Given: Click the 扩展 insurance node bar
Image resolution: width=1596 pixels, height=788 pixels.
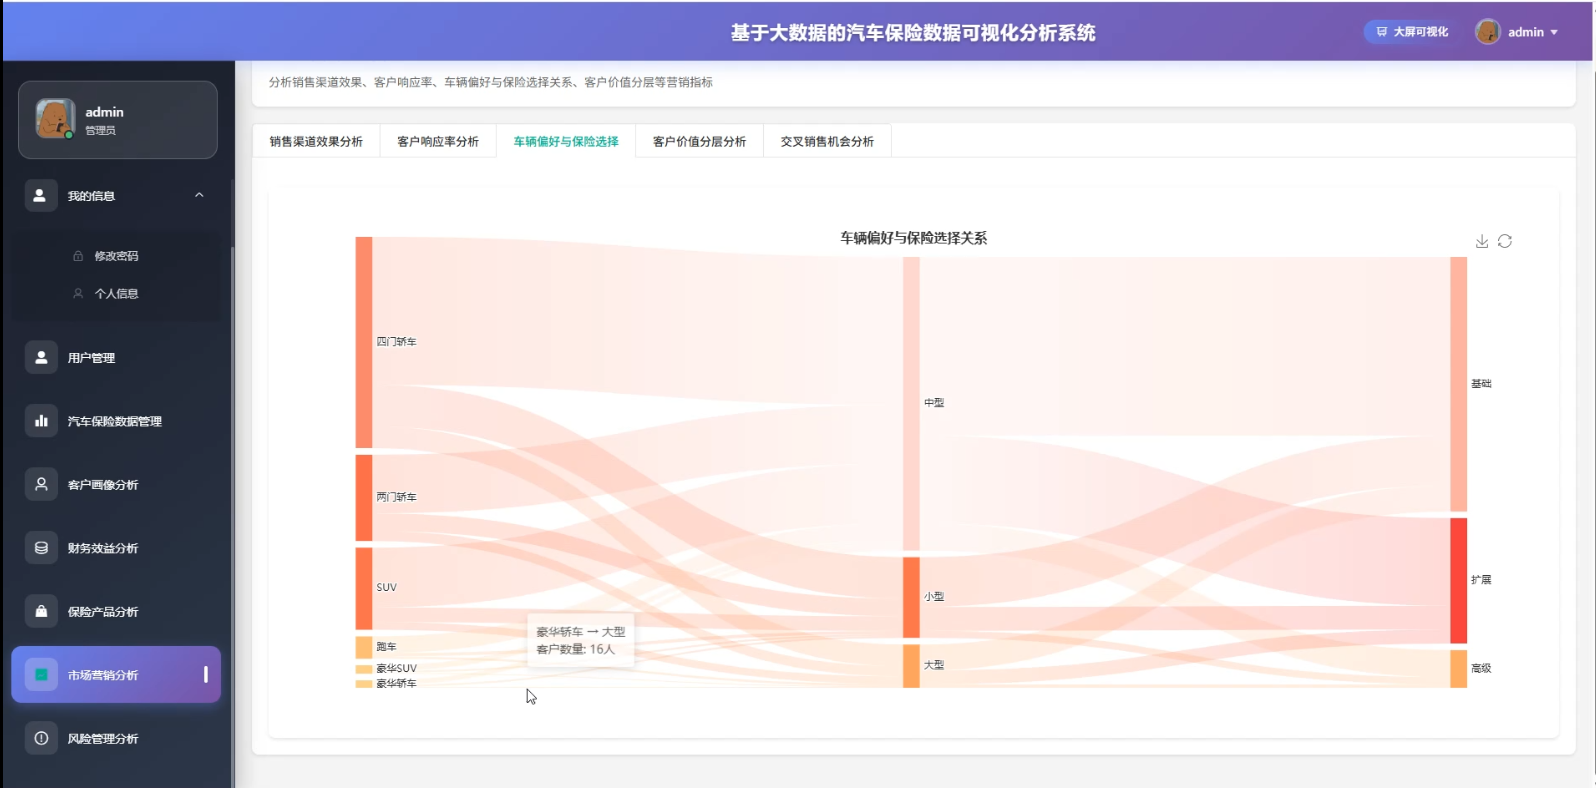Looking at the screenshot, I should coord(1459,580).
